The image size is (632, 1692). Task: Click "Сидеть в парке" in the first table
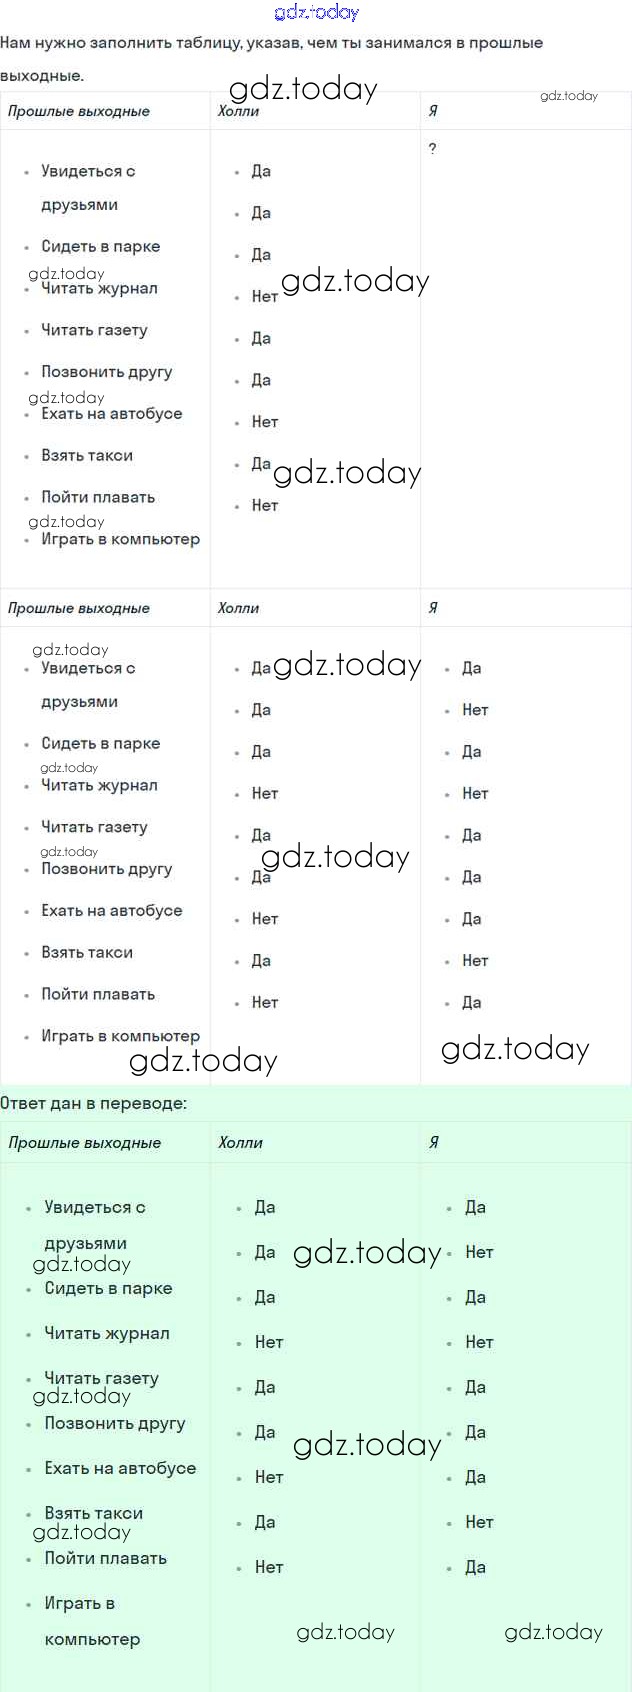pos(100,246)
